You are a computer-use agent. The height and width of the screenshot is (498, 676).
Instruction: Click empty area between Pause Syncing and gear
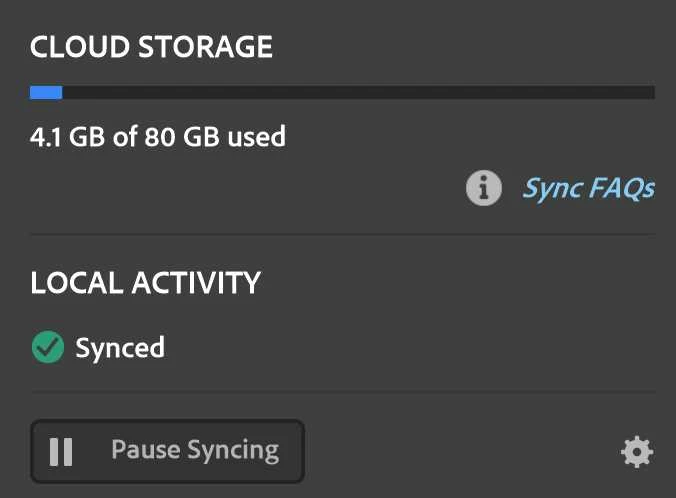click(x=460, y=452)
